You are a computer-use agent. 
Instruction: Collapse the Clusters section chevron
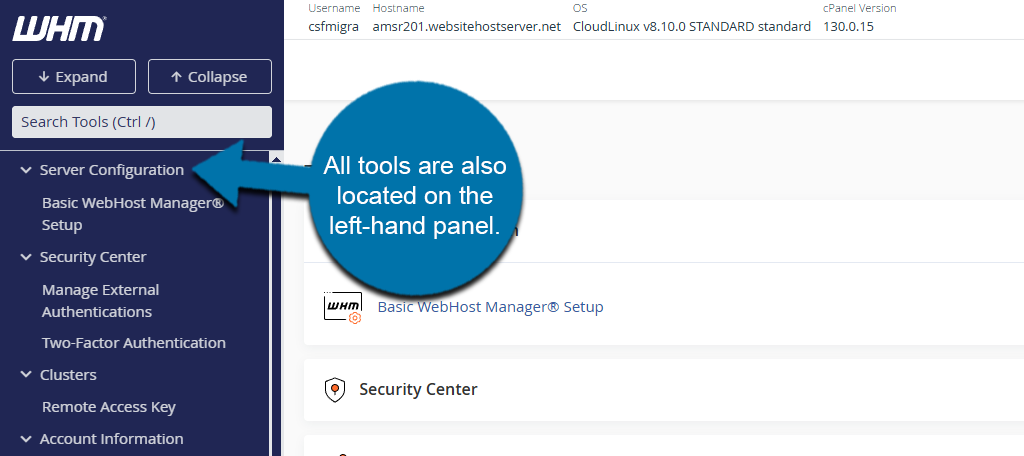[26, 375]
